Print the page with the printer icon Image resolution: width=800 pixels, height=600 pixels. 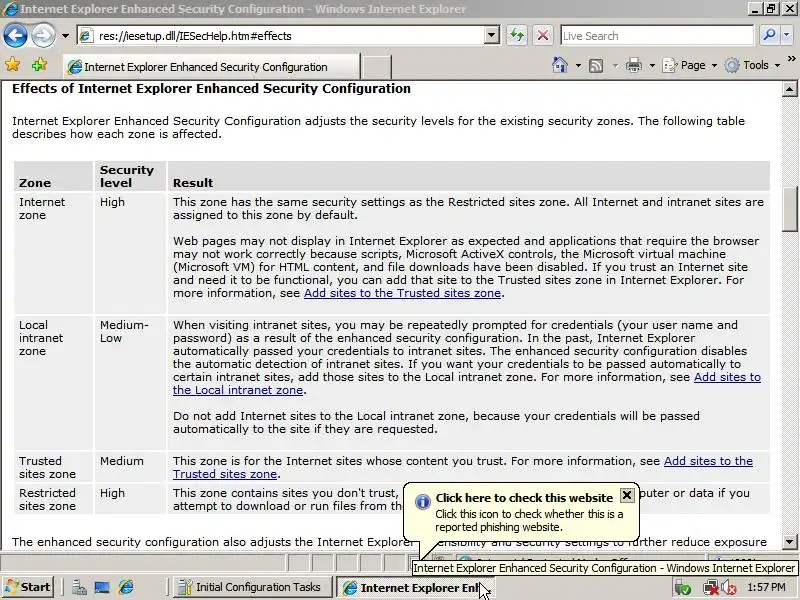point(634,65)
